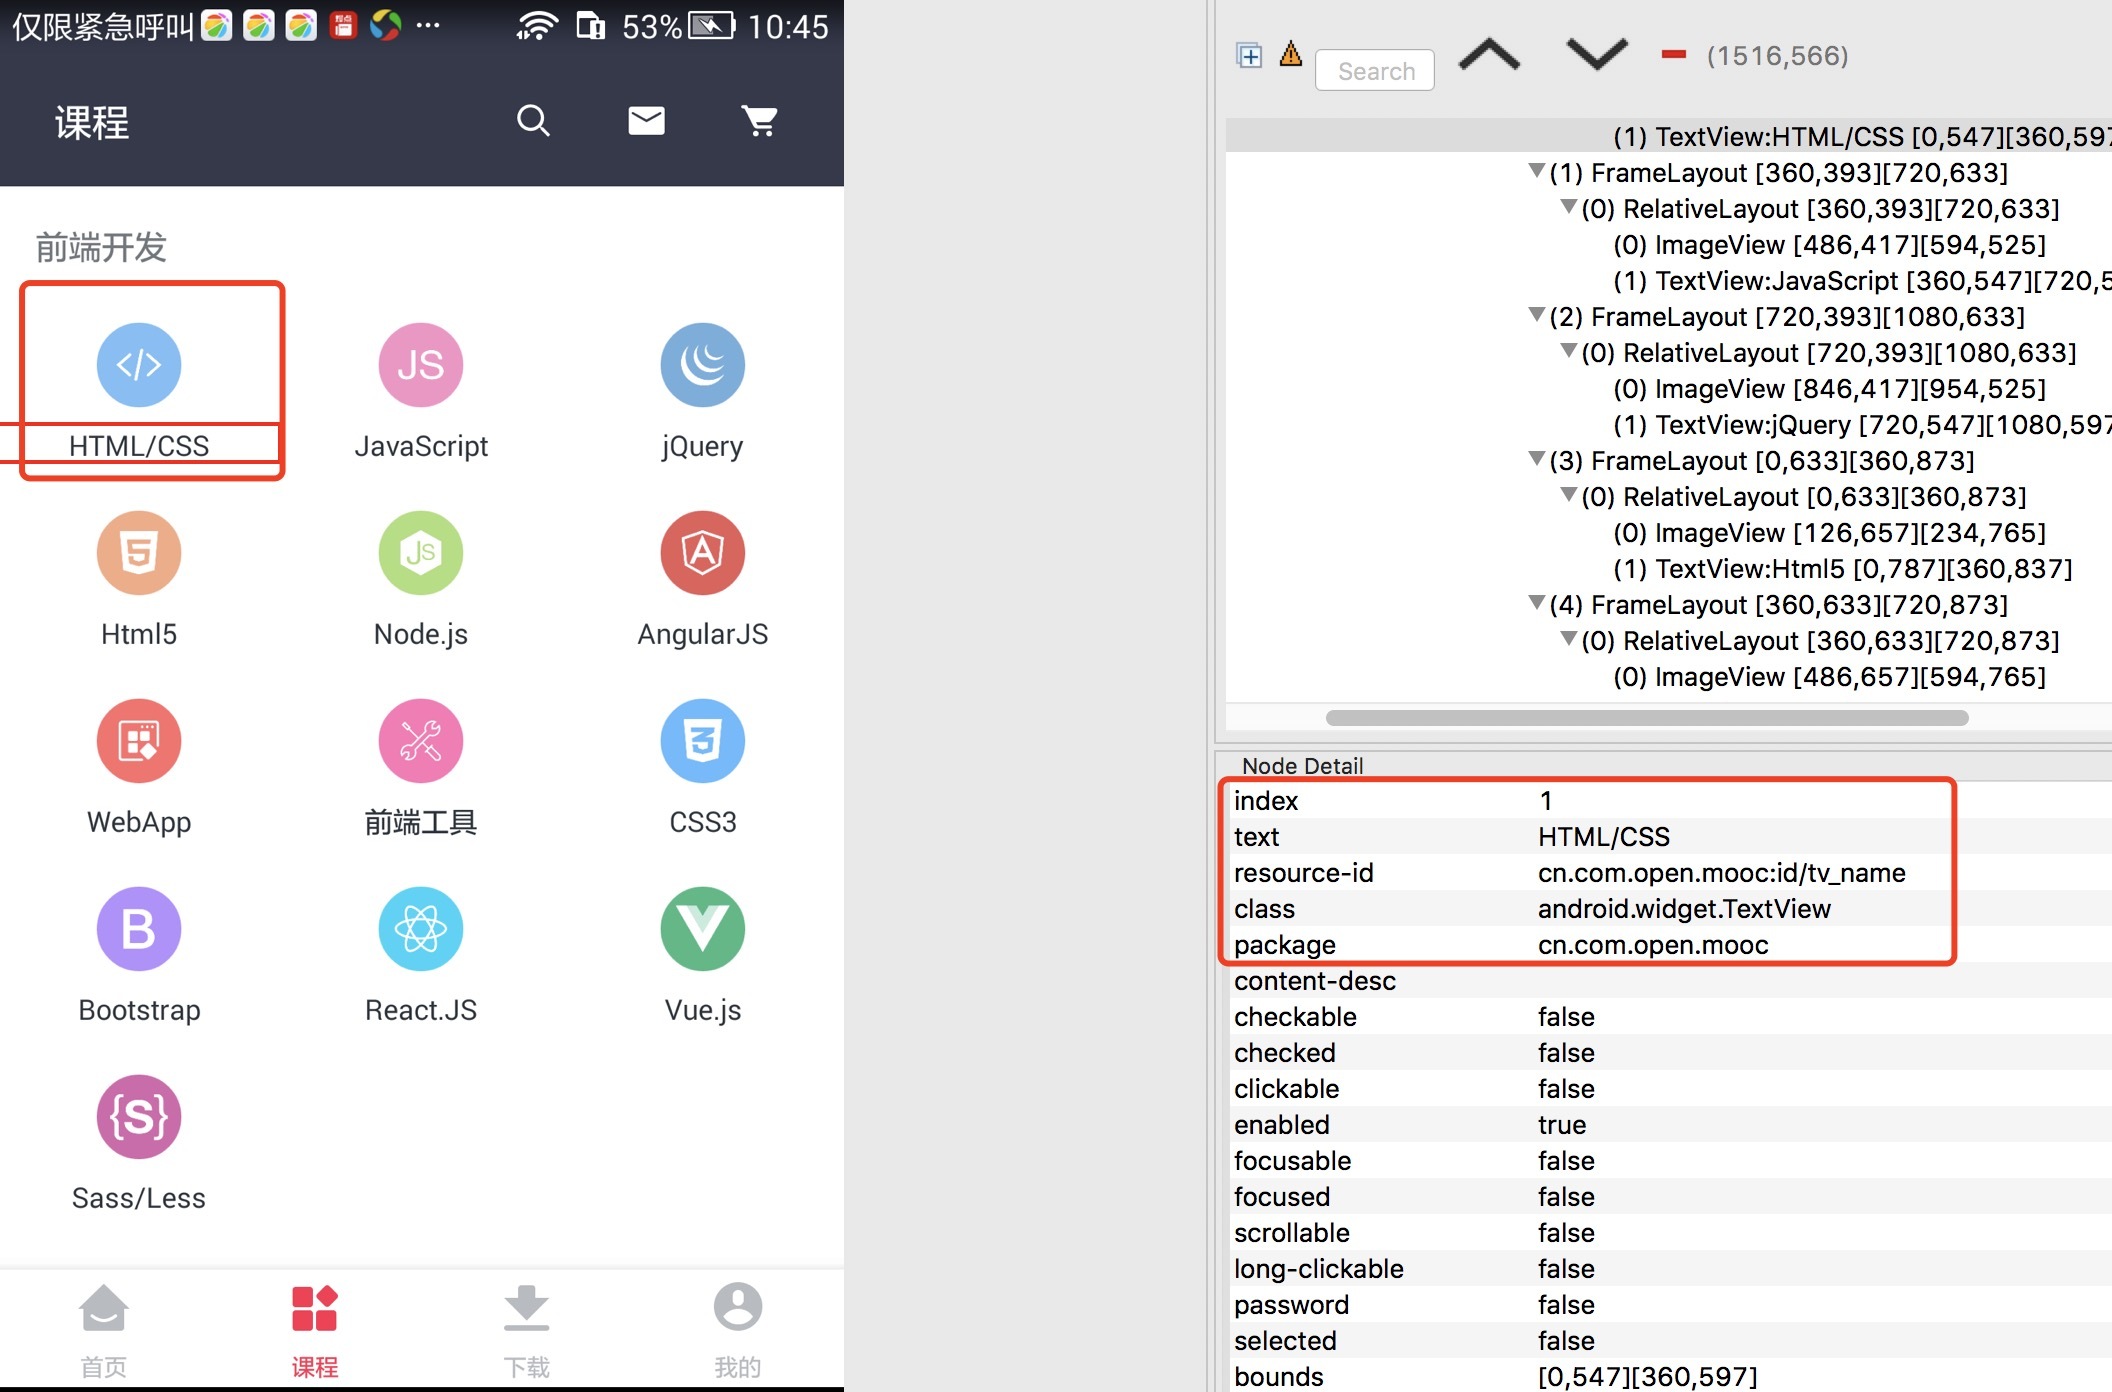
Task: Go to previous search result with up chevron
Action: click(1489, 54)
